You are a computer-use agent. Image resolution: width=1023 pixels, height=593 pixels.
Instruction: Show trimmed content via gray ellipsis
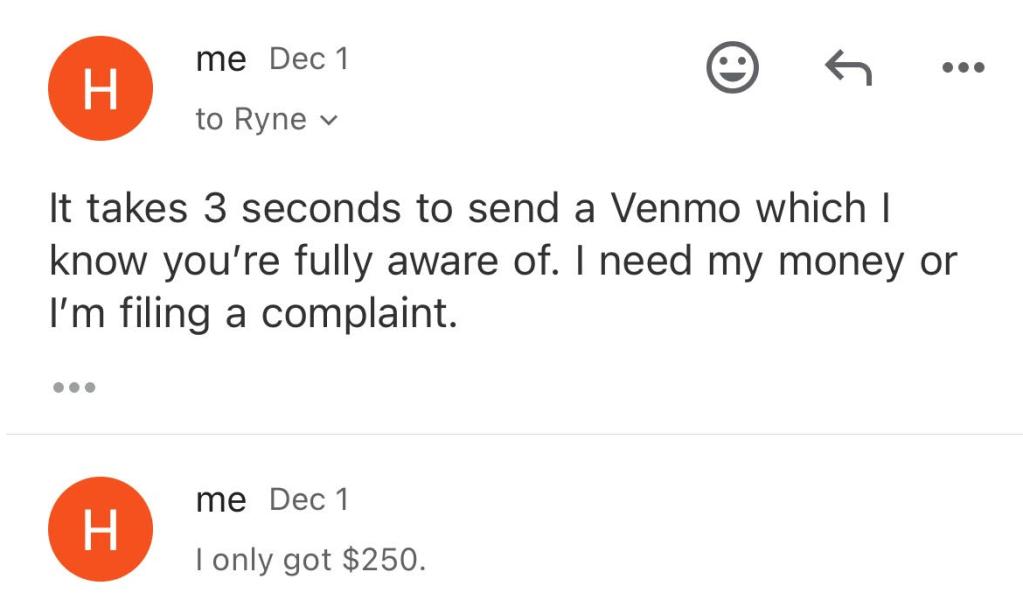73,387
